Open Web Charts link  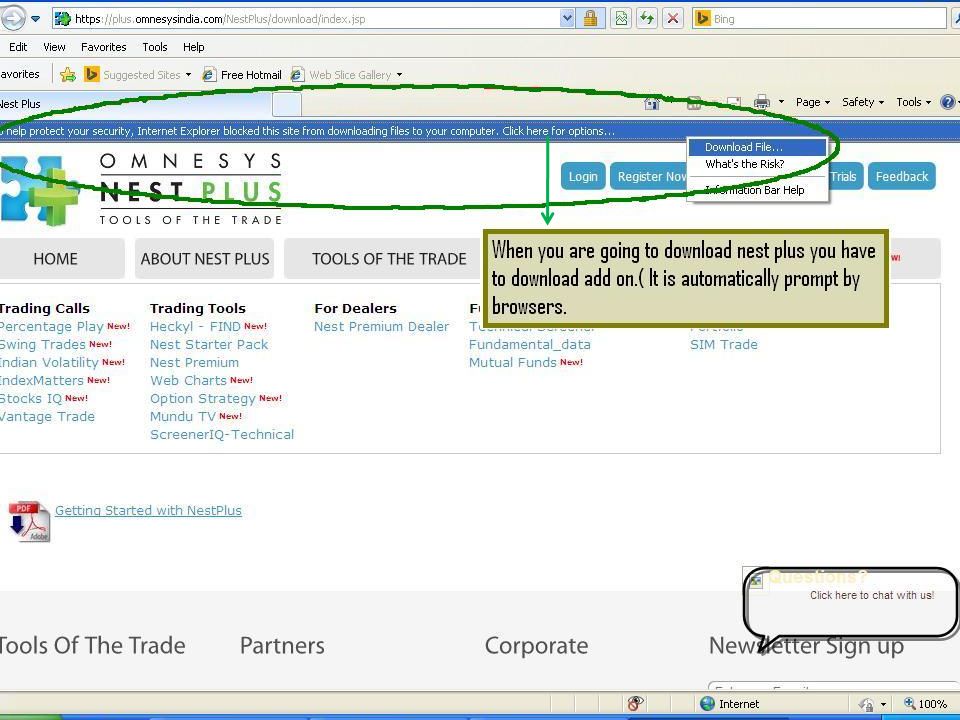tap(189, 380)
